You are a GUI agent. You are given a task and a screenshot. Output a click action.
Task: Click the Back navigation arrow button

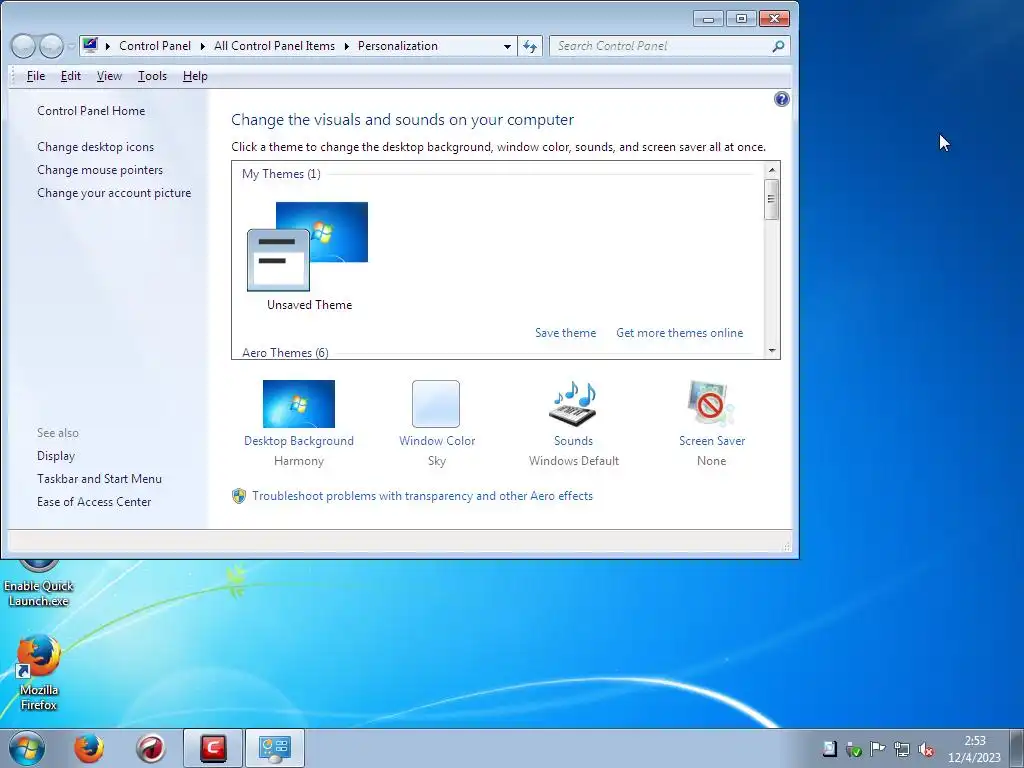pos(23,46)
